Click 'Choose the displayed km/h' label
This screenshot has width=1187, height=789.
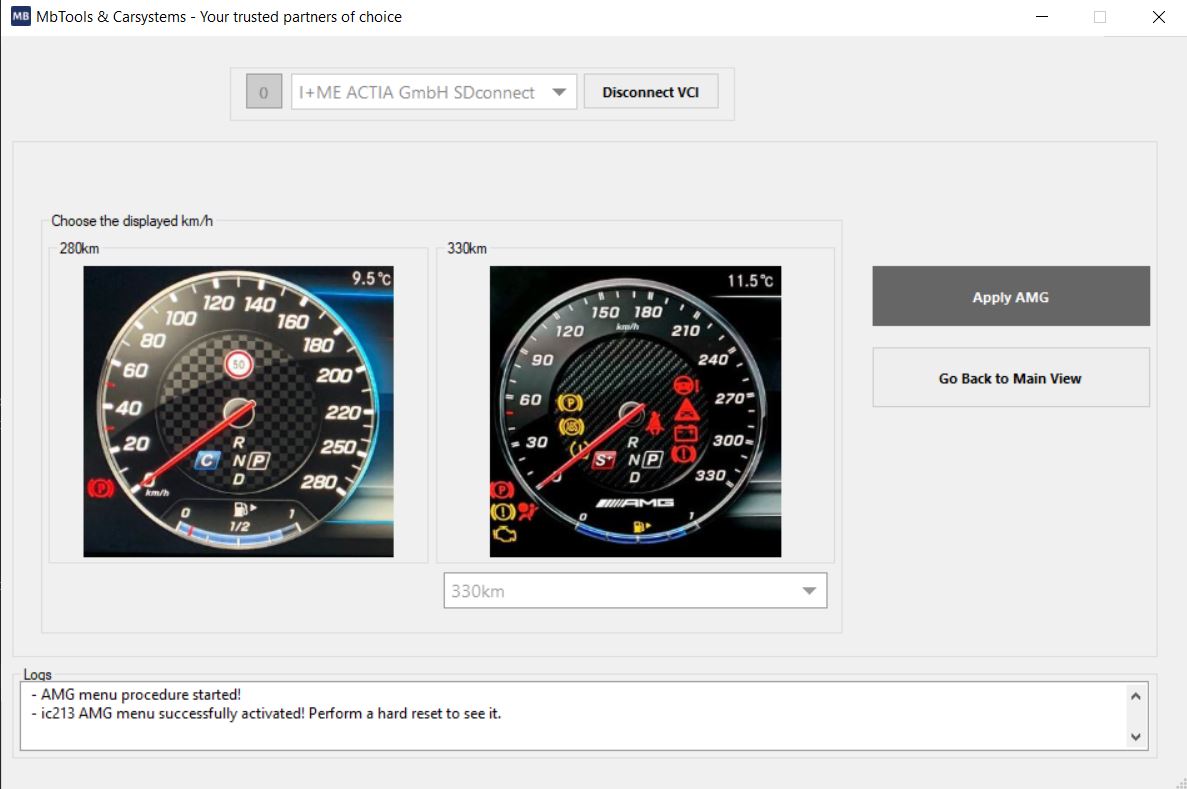132,221
